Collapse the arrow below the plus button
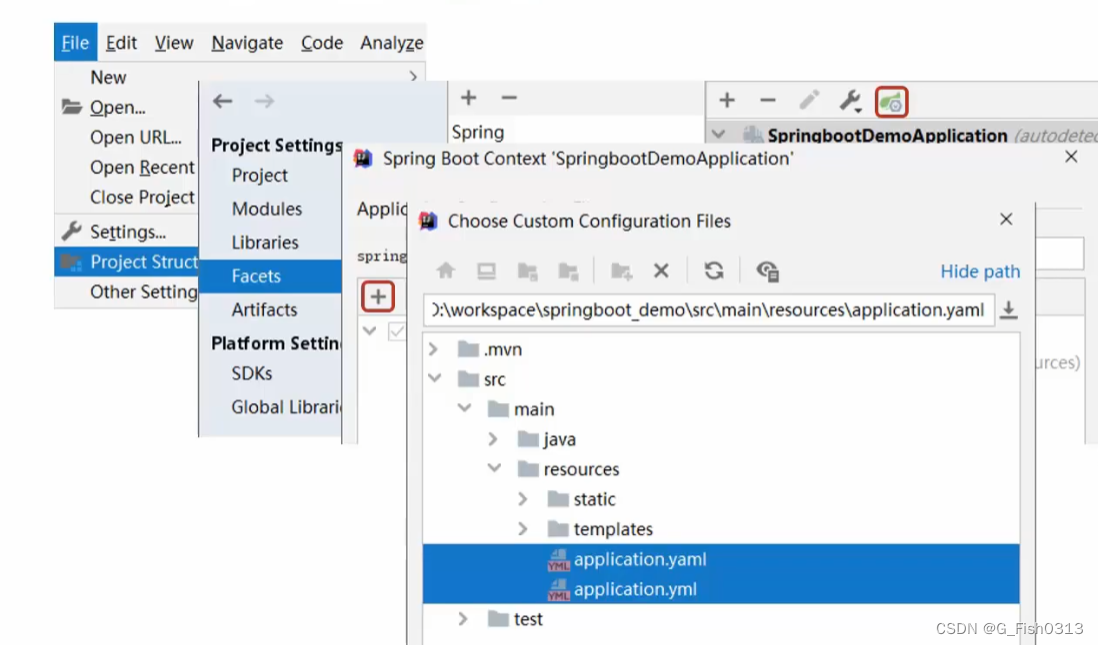The image size is (1098, 645). [370, 330]
